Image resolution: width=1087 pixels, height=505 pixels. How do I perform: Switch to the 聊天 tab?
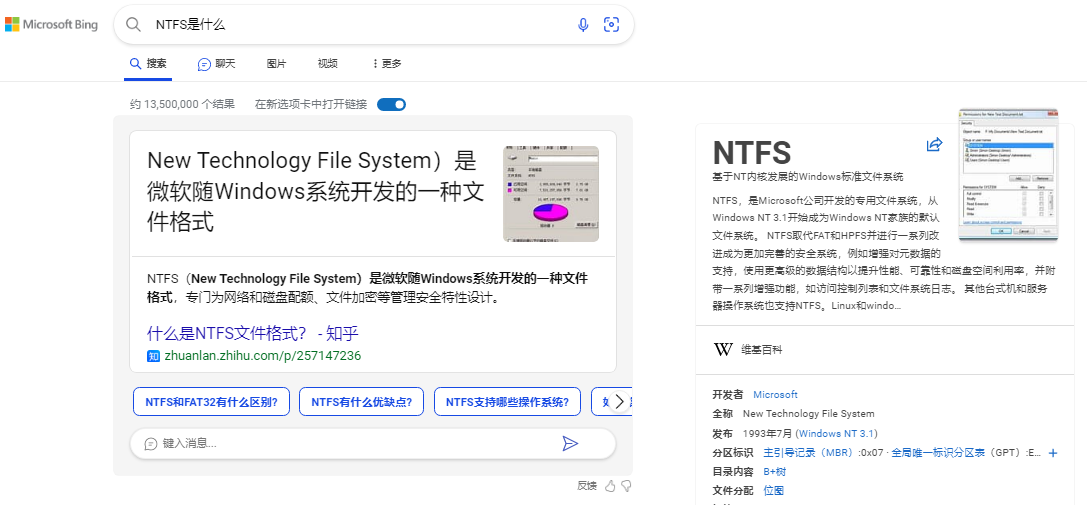216,64
